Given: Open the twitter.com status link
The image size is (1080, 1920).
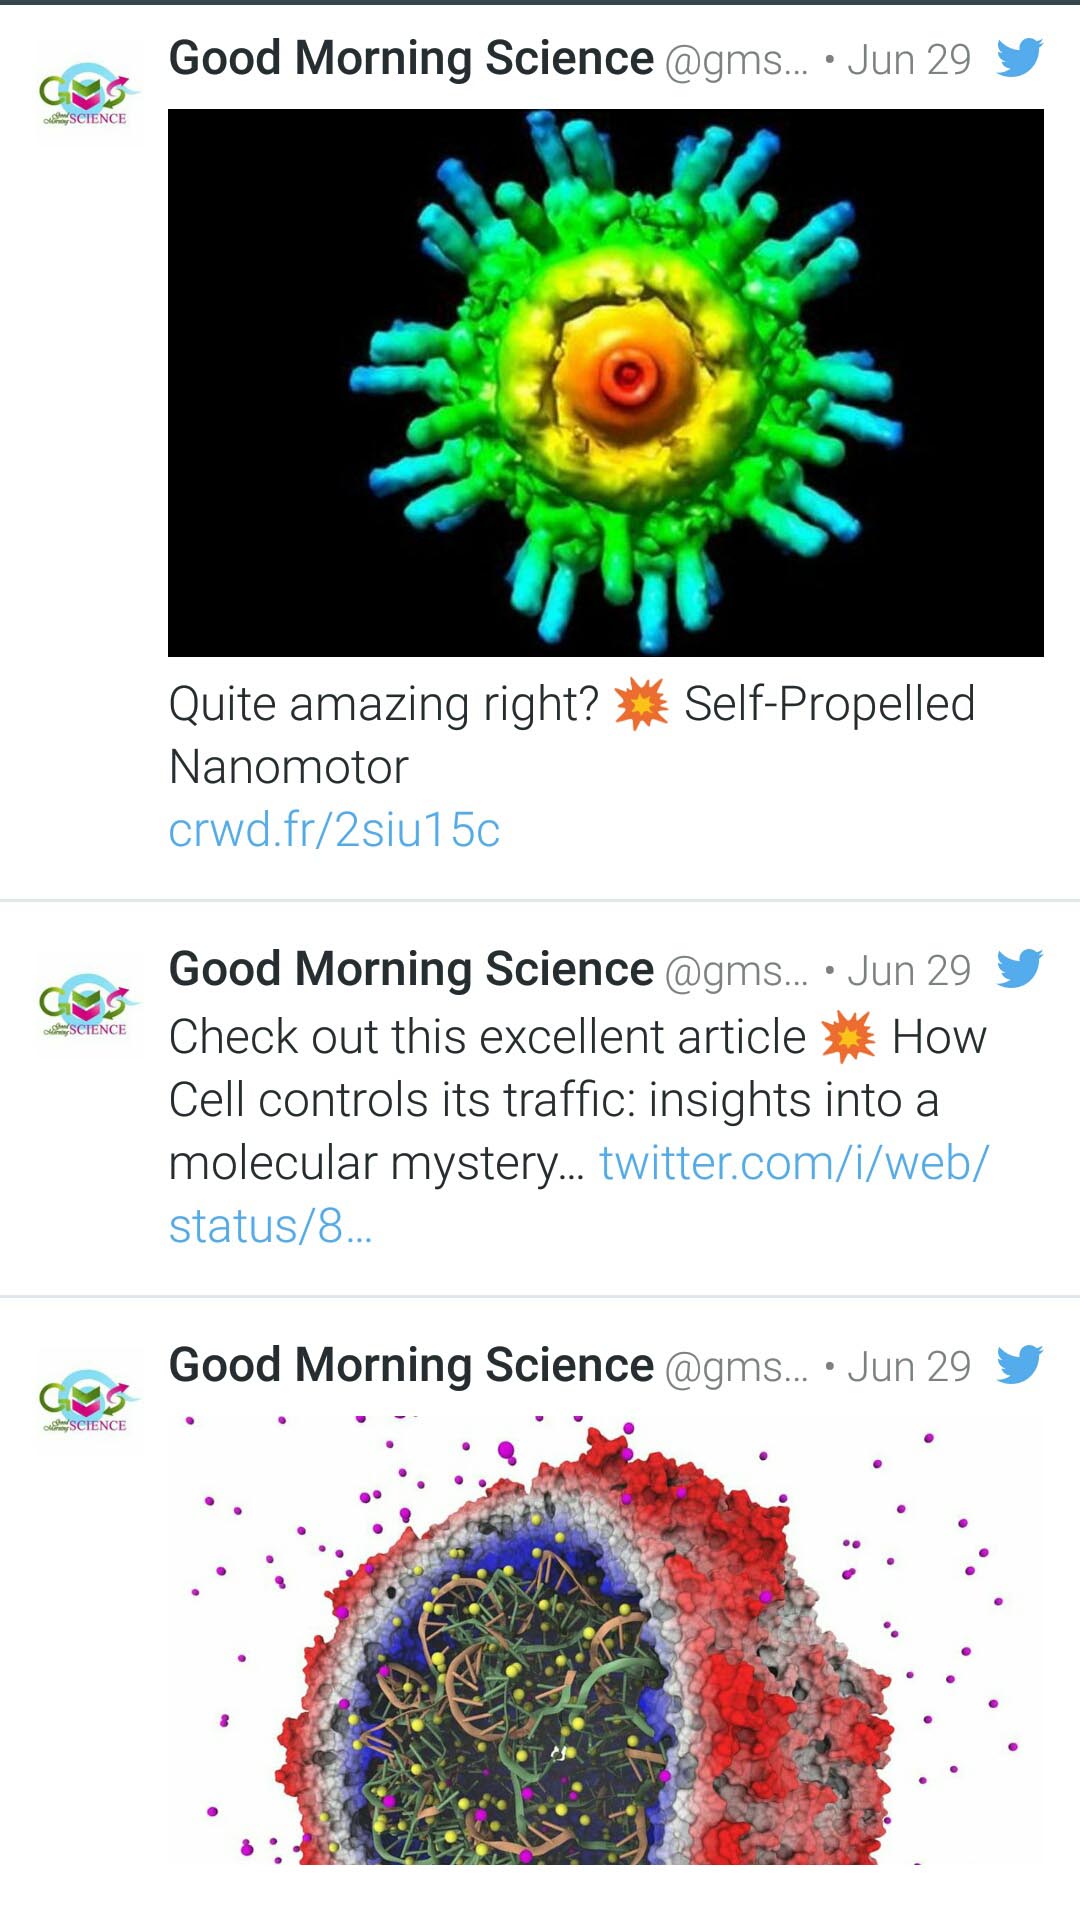Looking at the screenshot, I should [x=790, y=1161].
